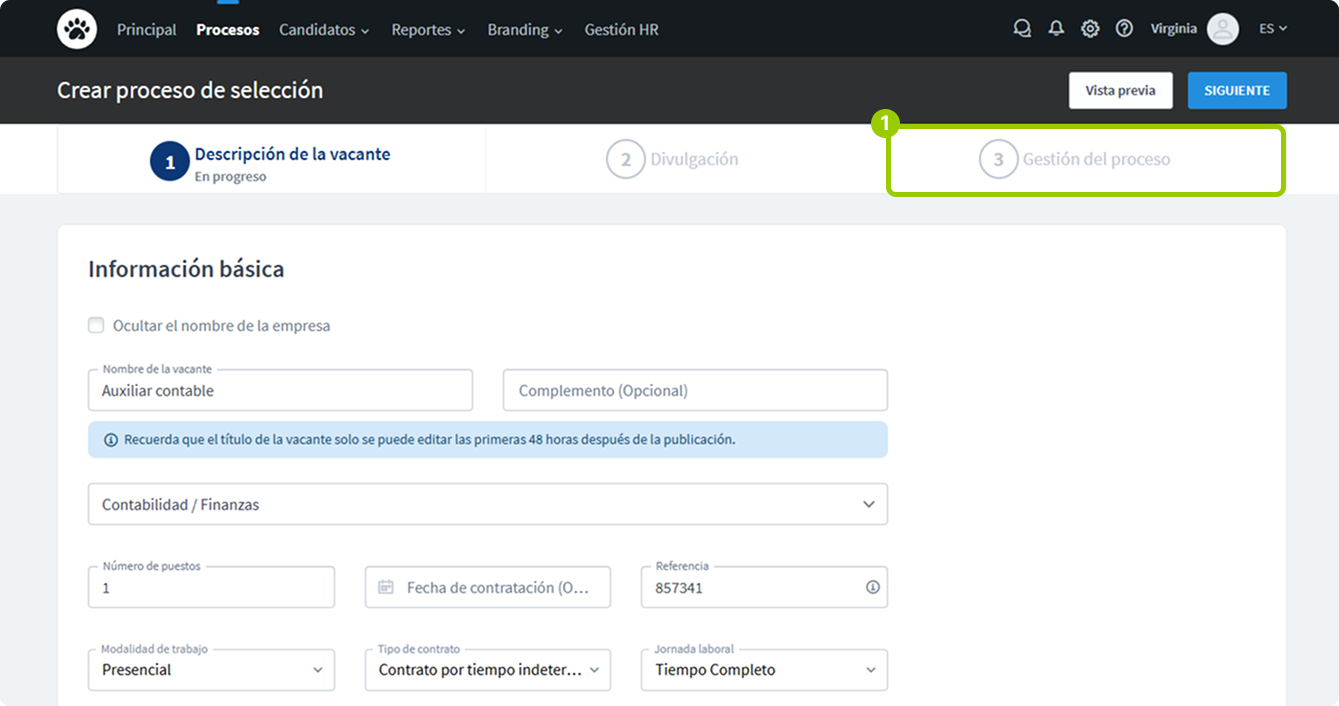Enable Ocultar el nombre de la empresa
The height and width of the screenshot is (706, 1339).
pyautogui.click(x=96, y=325)
